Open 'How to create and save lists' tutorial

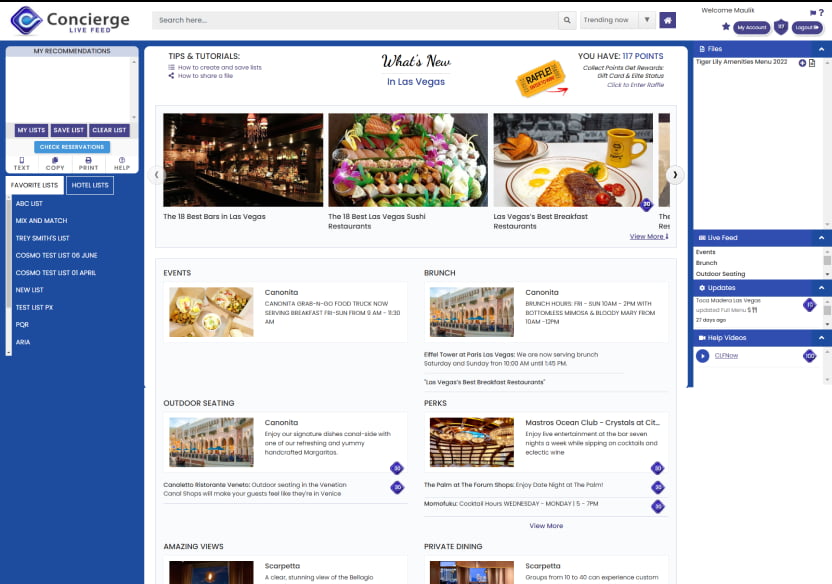(x=220, y=67)
